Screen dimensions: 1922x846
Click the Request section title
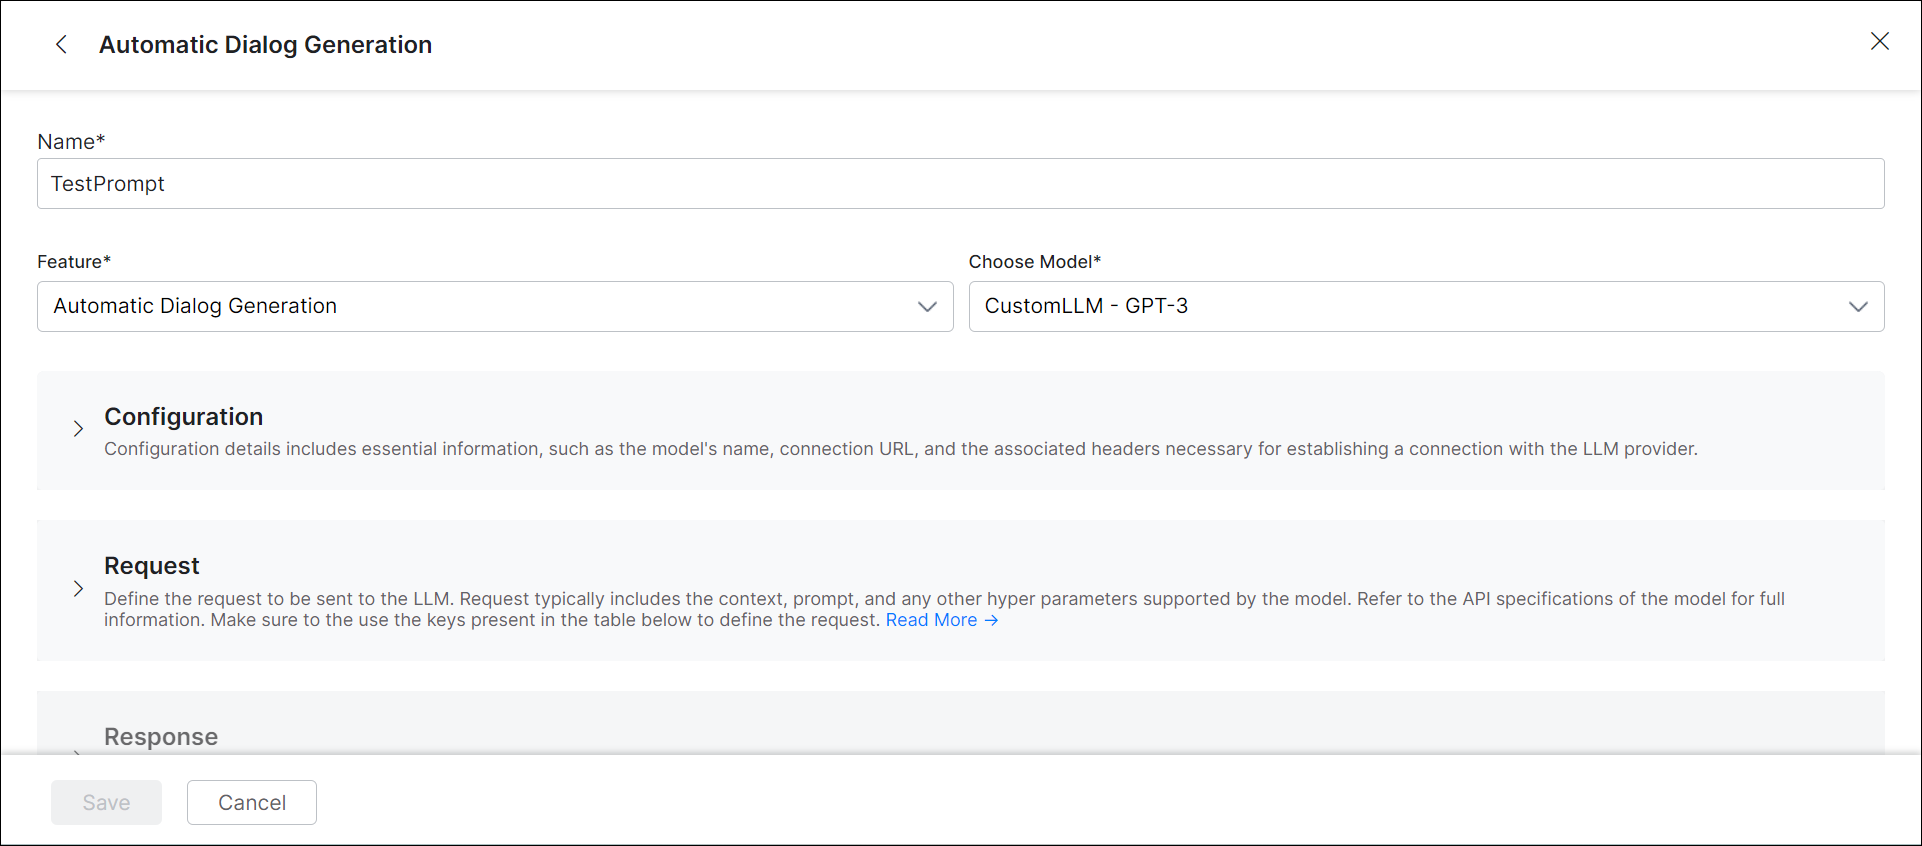[152, 566]
